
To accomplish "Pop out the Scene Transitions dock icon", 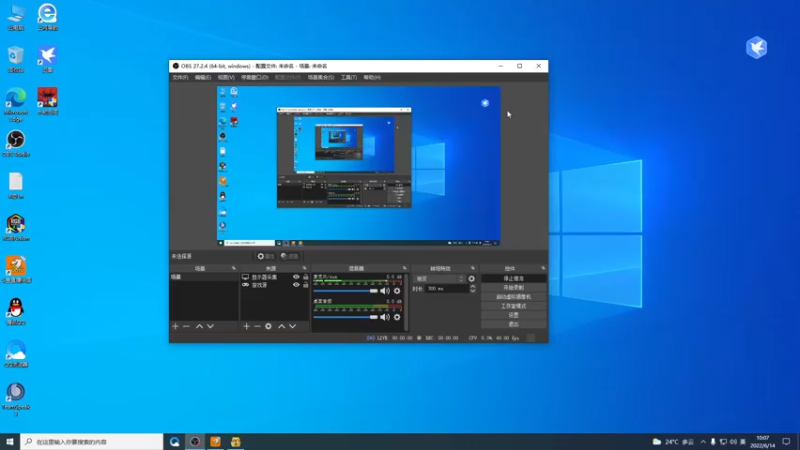I will click(472, 268).
